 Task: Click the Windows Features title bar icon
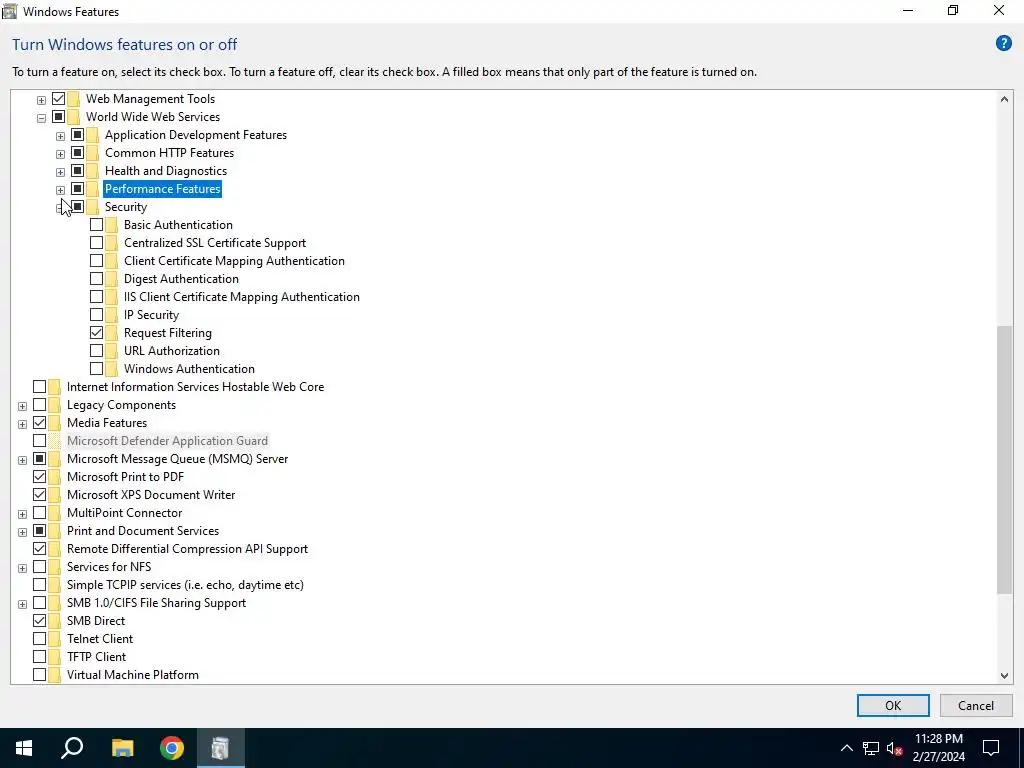[10, 11]
